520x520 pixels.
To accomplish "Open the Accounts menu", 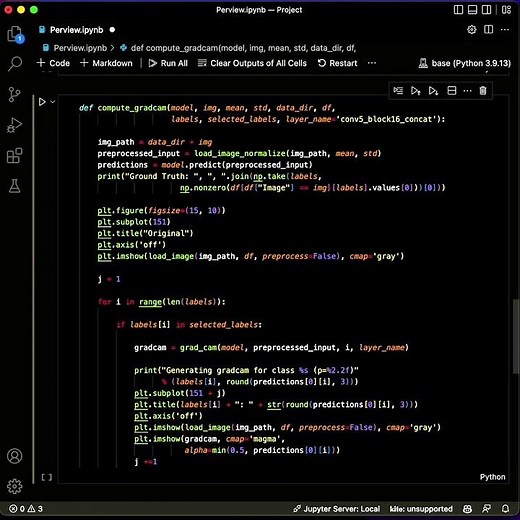I will (x=14, y=456).
